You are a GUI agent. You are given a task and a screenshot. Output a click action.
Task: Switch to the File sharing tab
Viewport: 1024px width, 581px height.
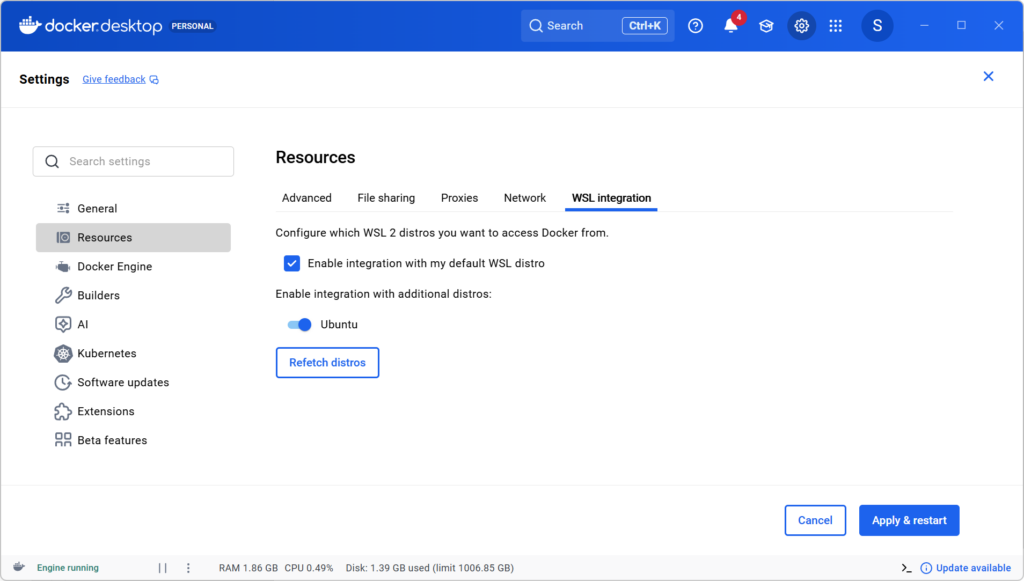point(386,198)
